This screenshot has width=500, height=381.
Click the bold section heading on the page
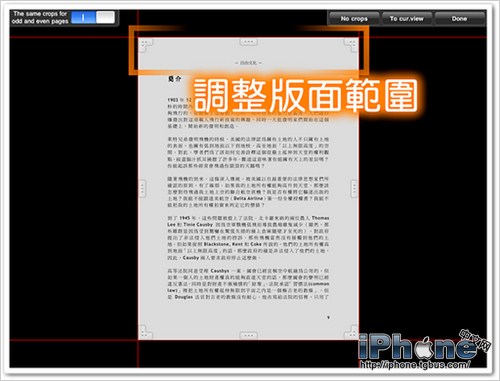(175, 79)
